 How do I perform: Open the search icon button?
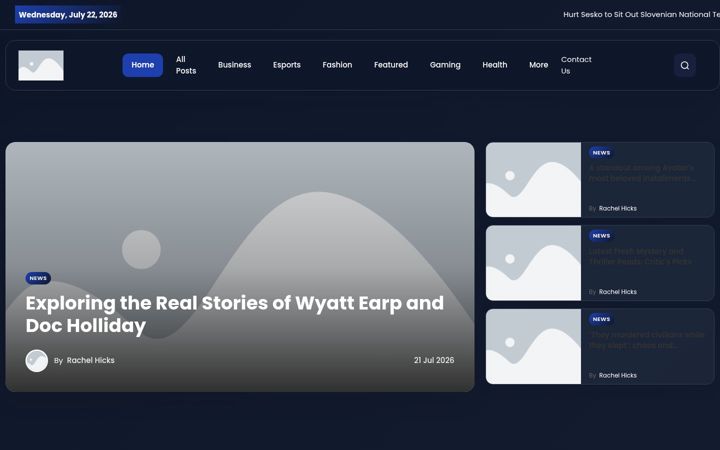pyautogui.click(x=684, y=65)
